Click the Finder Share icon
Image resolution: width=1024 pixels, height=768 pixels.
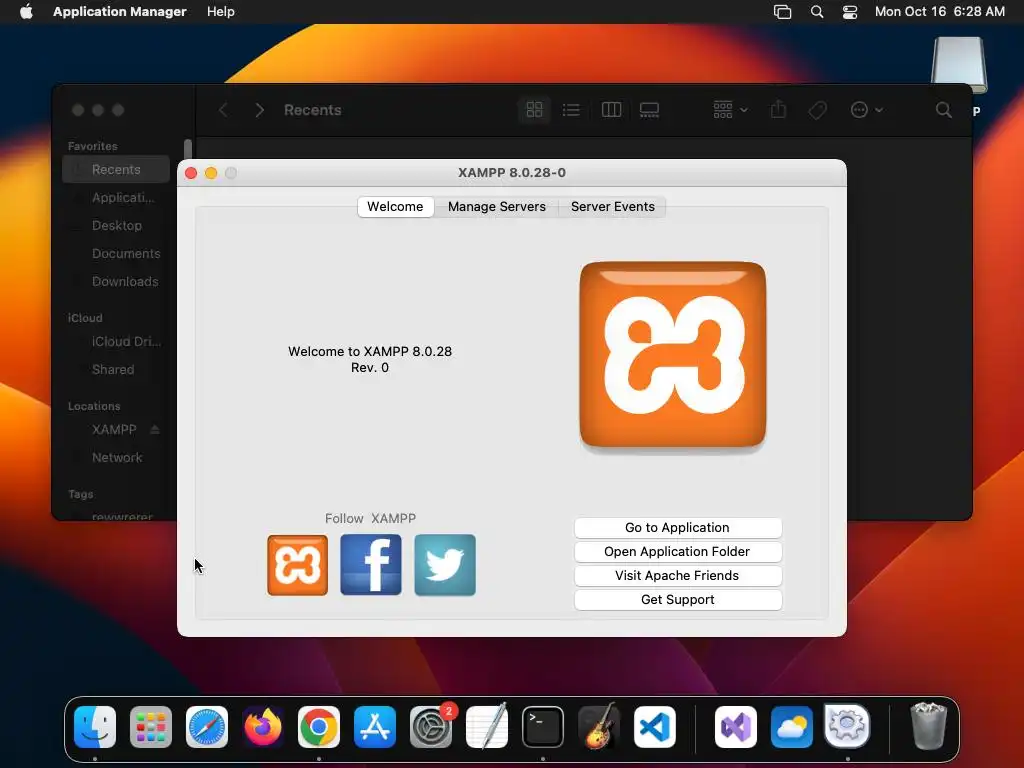(x=778, y=109)
